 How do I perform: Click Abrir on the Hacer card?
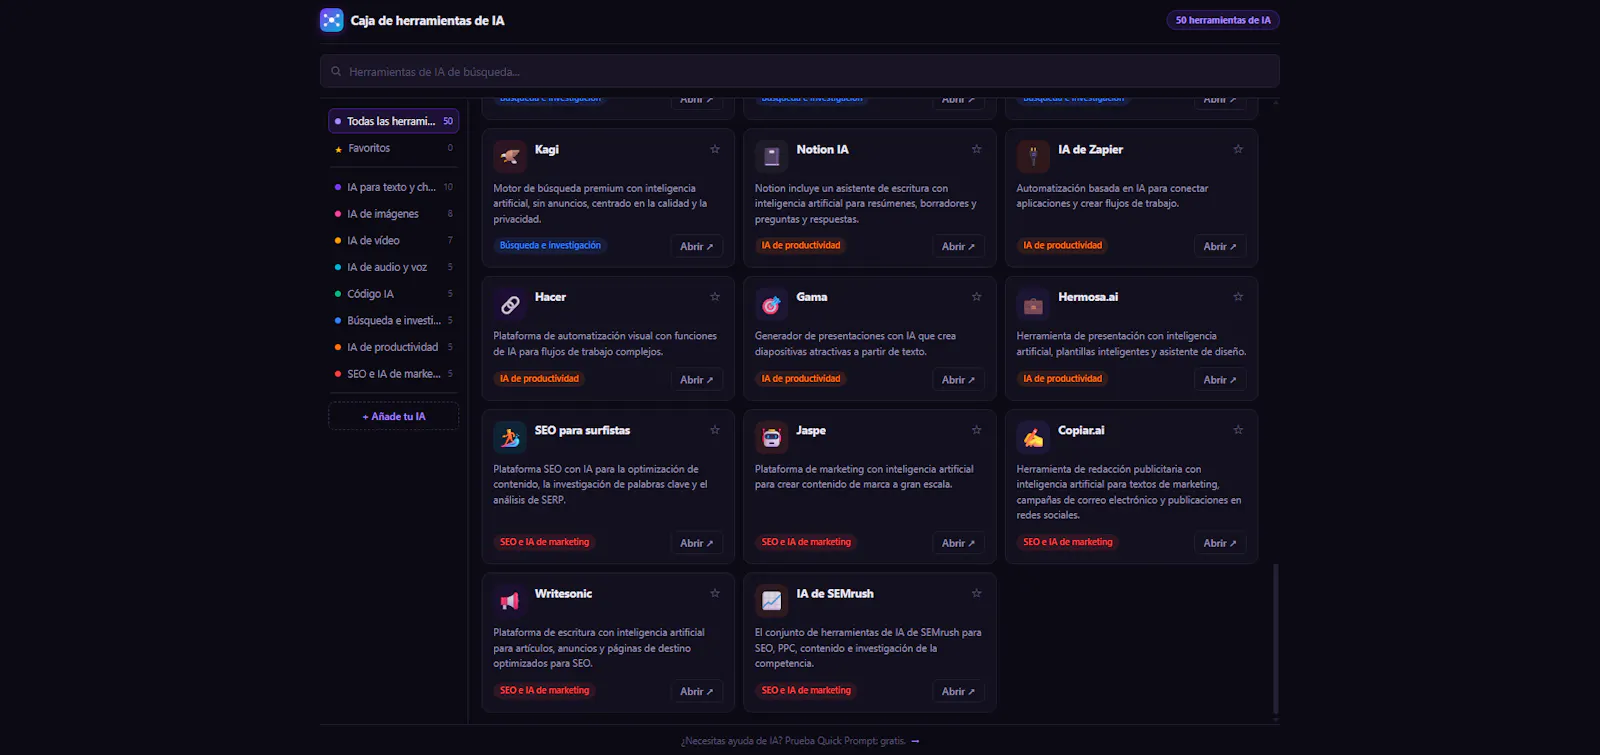point(697,380)
